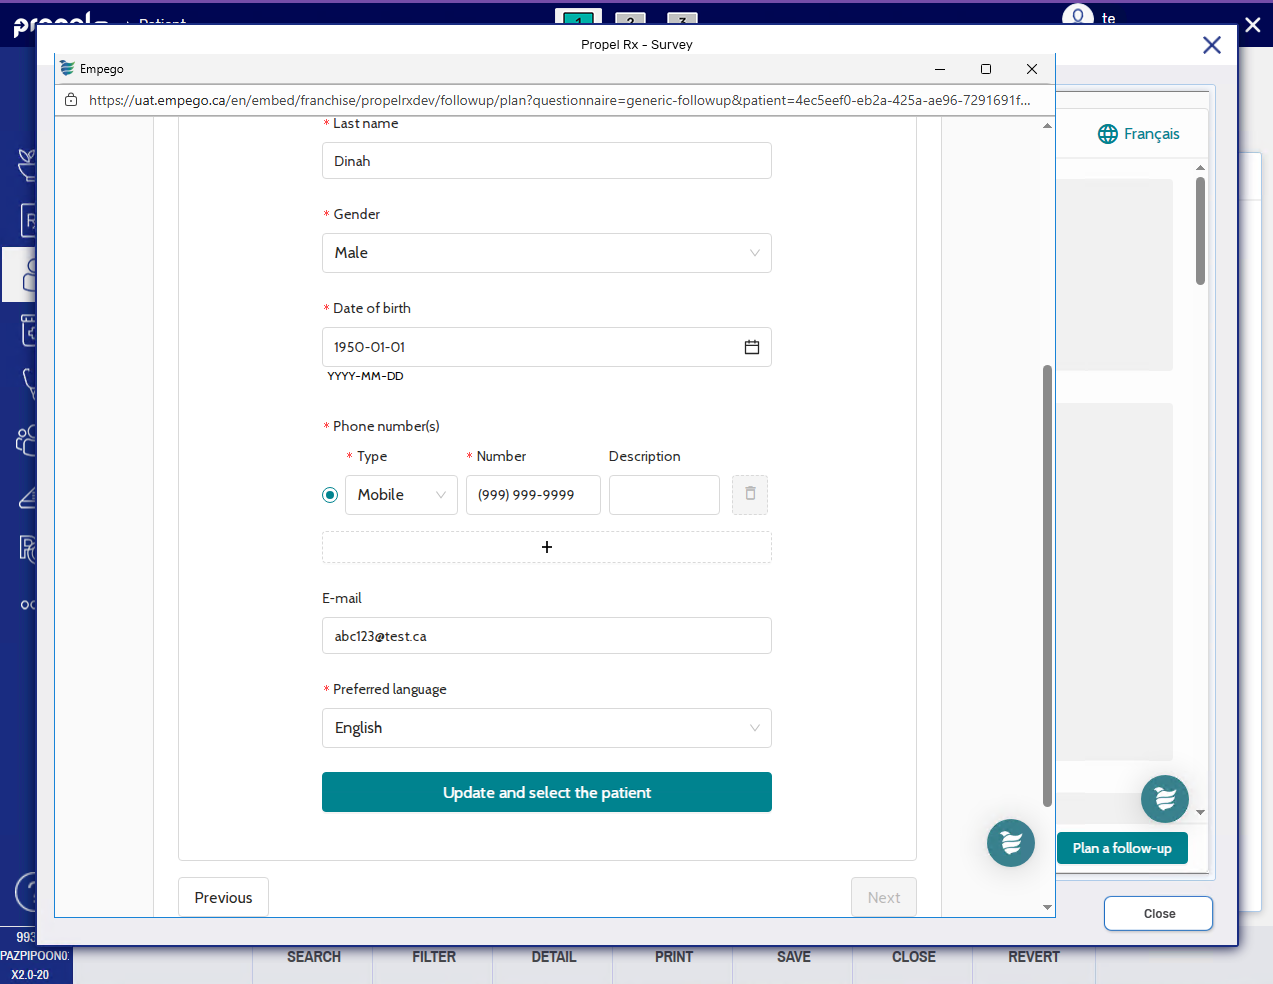Image resolution: width=1273 pixels, height=984 pixels.
Task: Select the primary phone radio button
Action: pos(330,495)
